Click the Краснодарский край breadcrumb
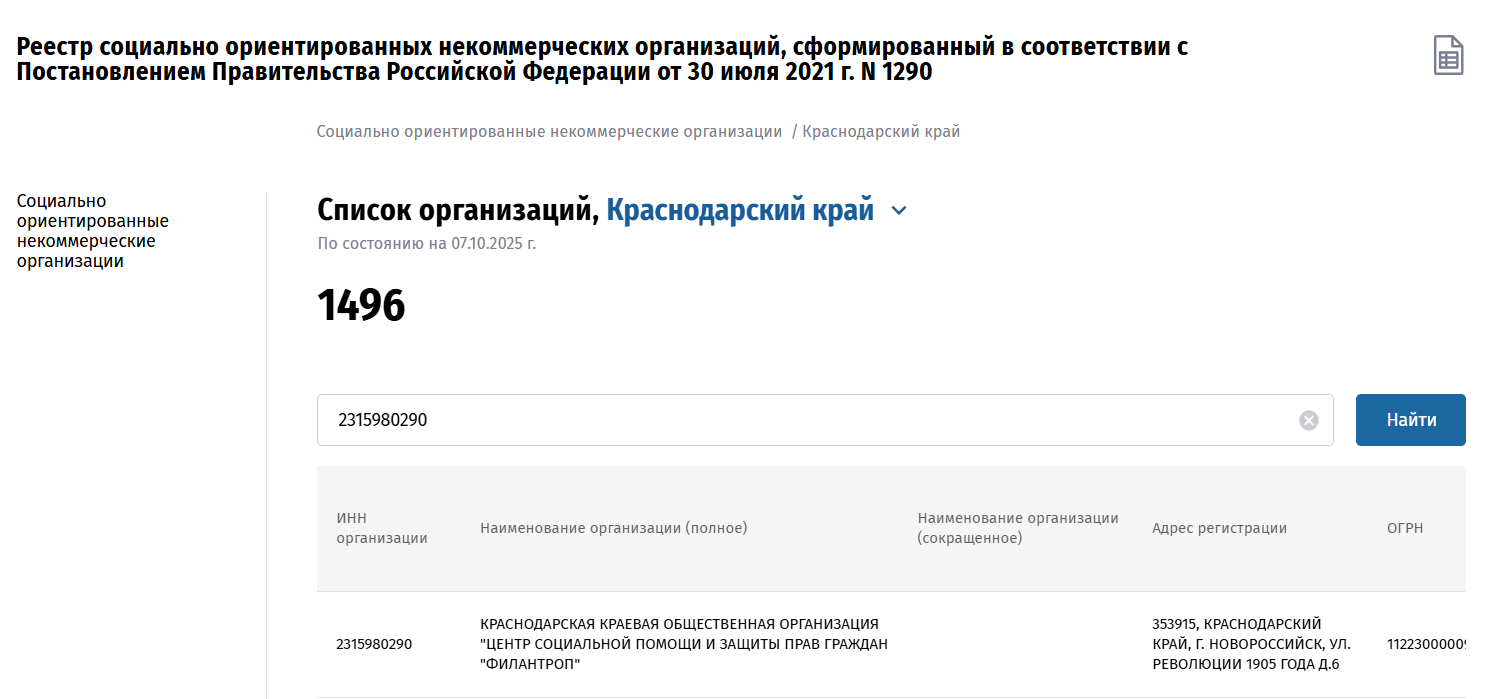Screen dimensions: 1490x699 [881, 132]
